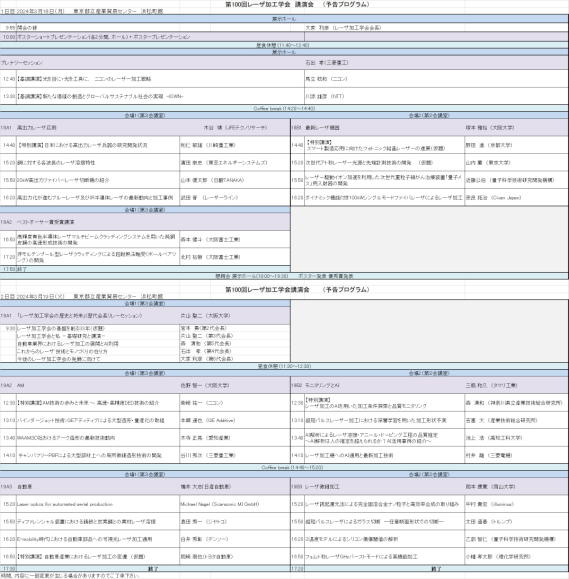Click the デンソー speaker cell at 16:20
The image size is (569, 579).
(235, 539)
